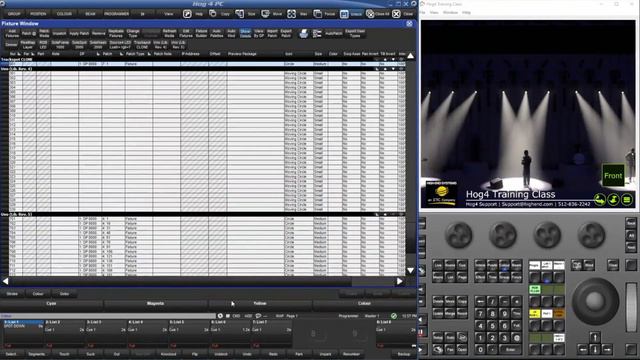Screen dimensions: 640x360
Task: Click the printer icon in Fixture Window toolbar
Action: (304, 33)
